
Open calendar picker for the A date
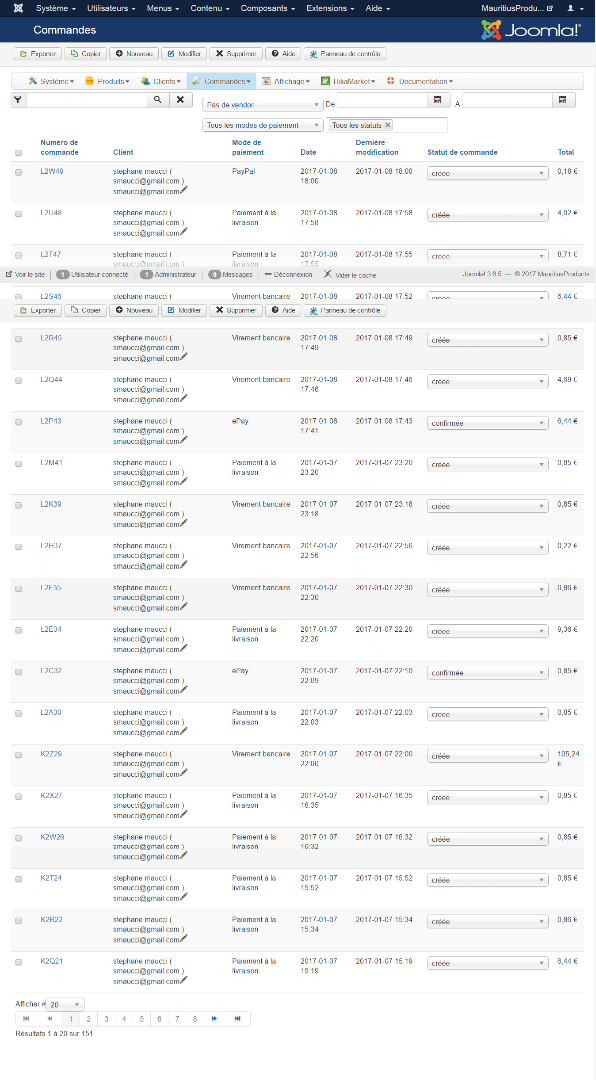click(x=563, y=100)
